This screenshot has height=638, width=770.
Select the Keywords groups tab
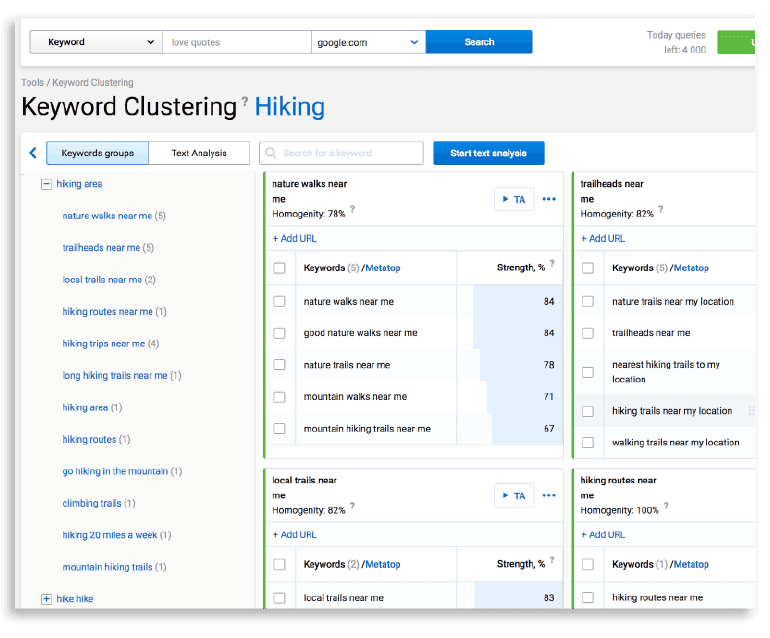coord(97,153)
